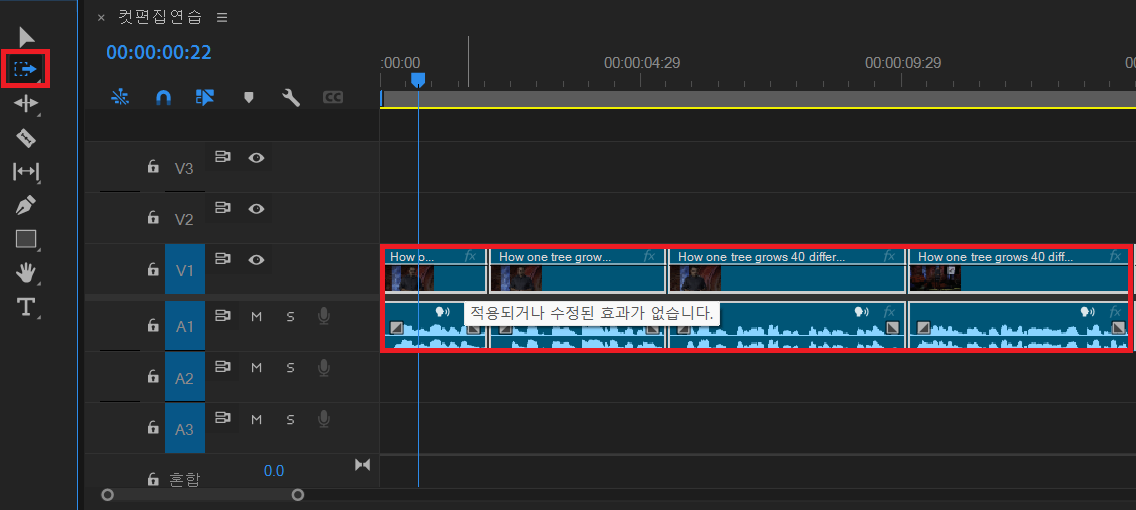Select the Pen tool
This screenshot has width=1136, height=510.
[x=25, y=205]
